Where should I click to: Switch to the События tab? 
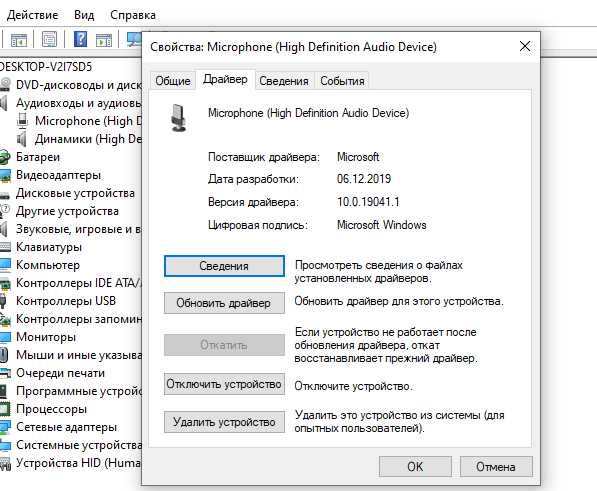[342, 81]
